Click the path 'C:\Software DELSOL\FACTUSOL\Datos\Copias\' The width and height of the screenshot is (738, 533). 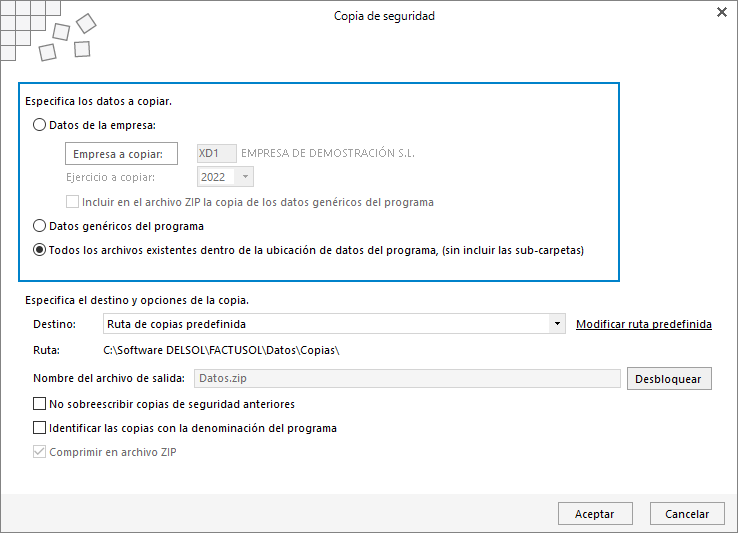pyautogui.click(x=221, y=350)
